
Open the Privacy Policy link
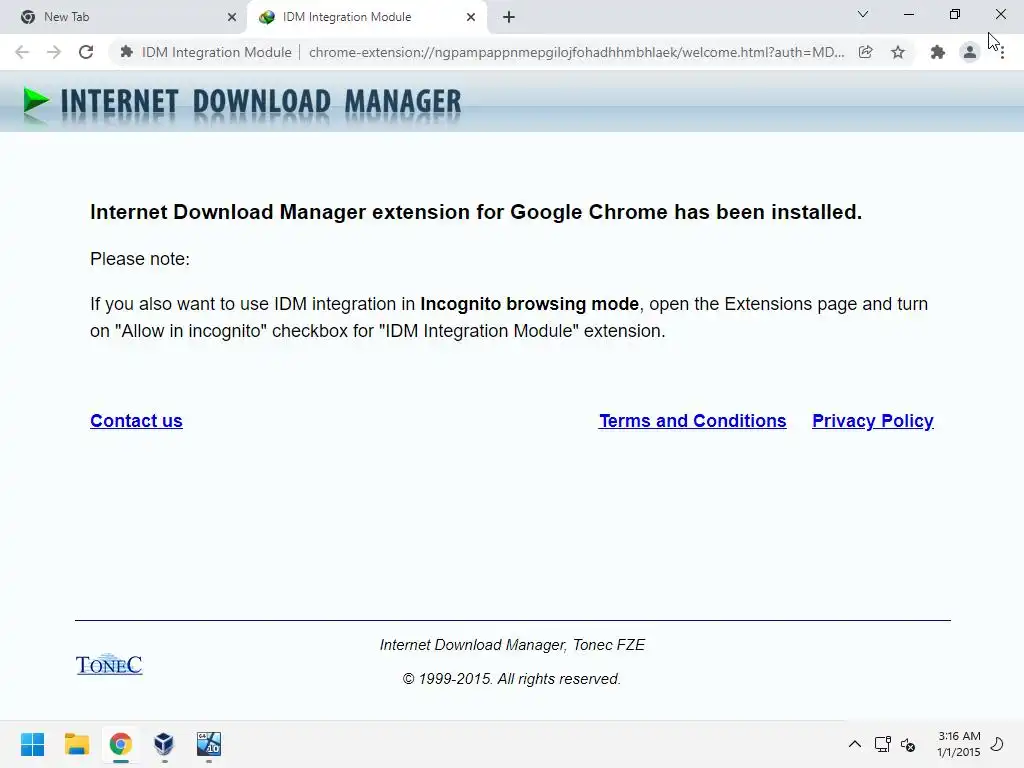point(872,421)
